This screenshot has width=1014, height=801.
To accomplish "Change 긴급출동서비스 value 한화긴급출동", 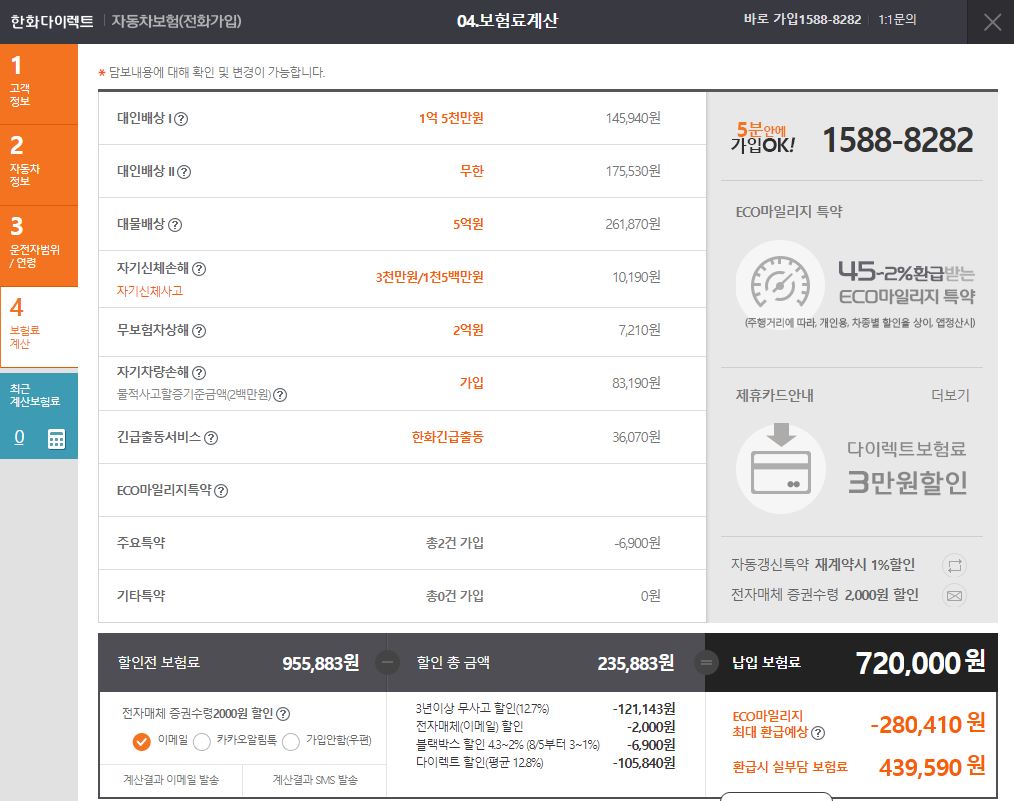I will pyautogui.click(x=448, y=438).
